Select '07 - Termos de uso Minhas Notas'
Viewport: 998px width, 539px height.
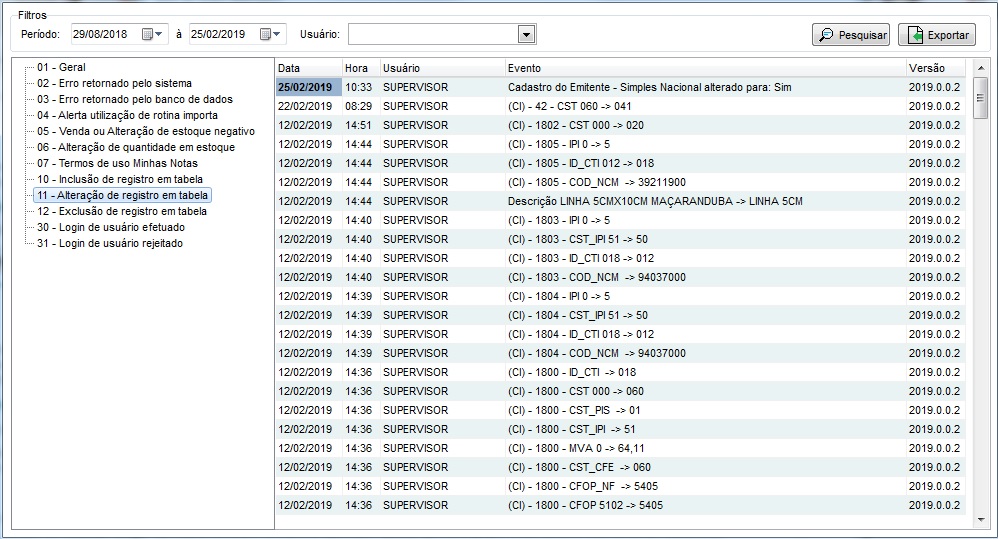coord(117,164)
